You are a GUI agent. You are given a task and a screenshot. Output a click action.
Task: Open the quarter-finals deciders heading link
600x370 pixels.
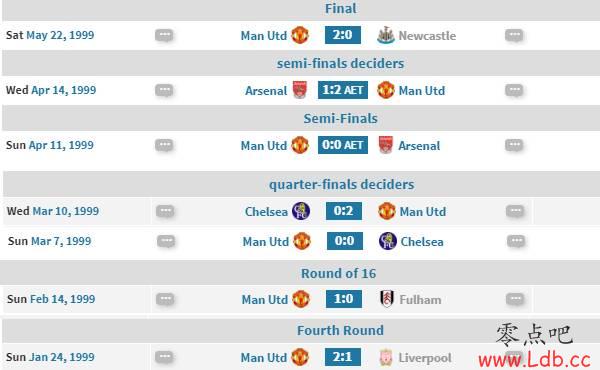click(x=341, y=184)
